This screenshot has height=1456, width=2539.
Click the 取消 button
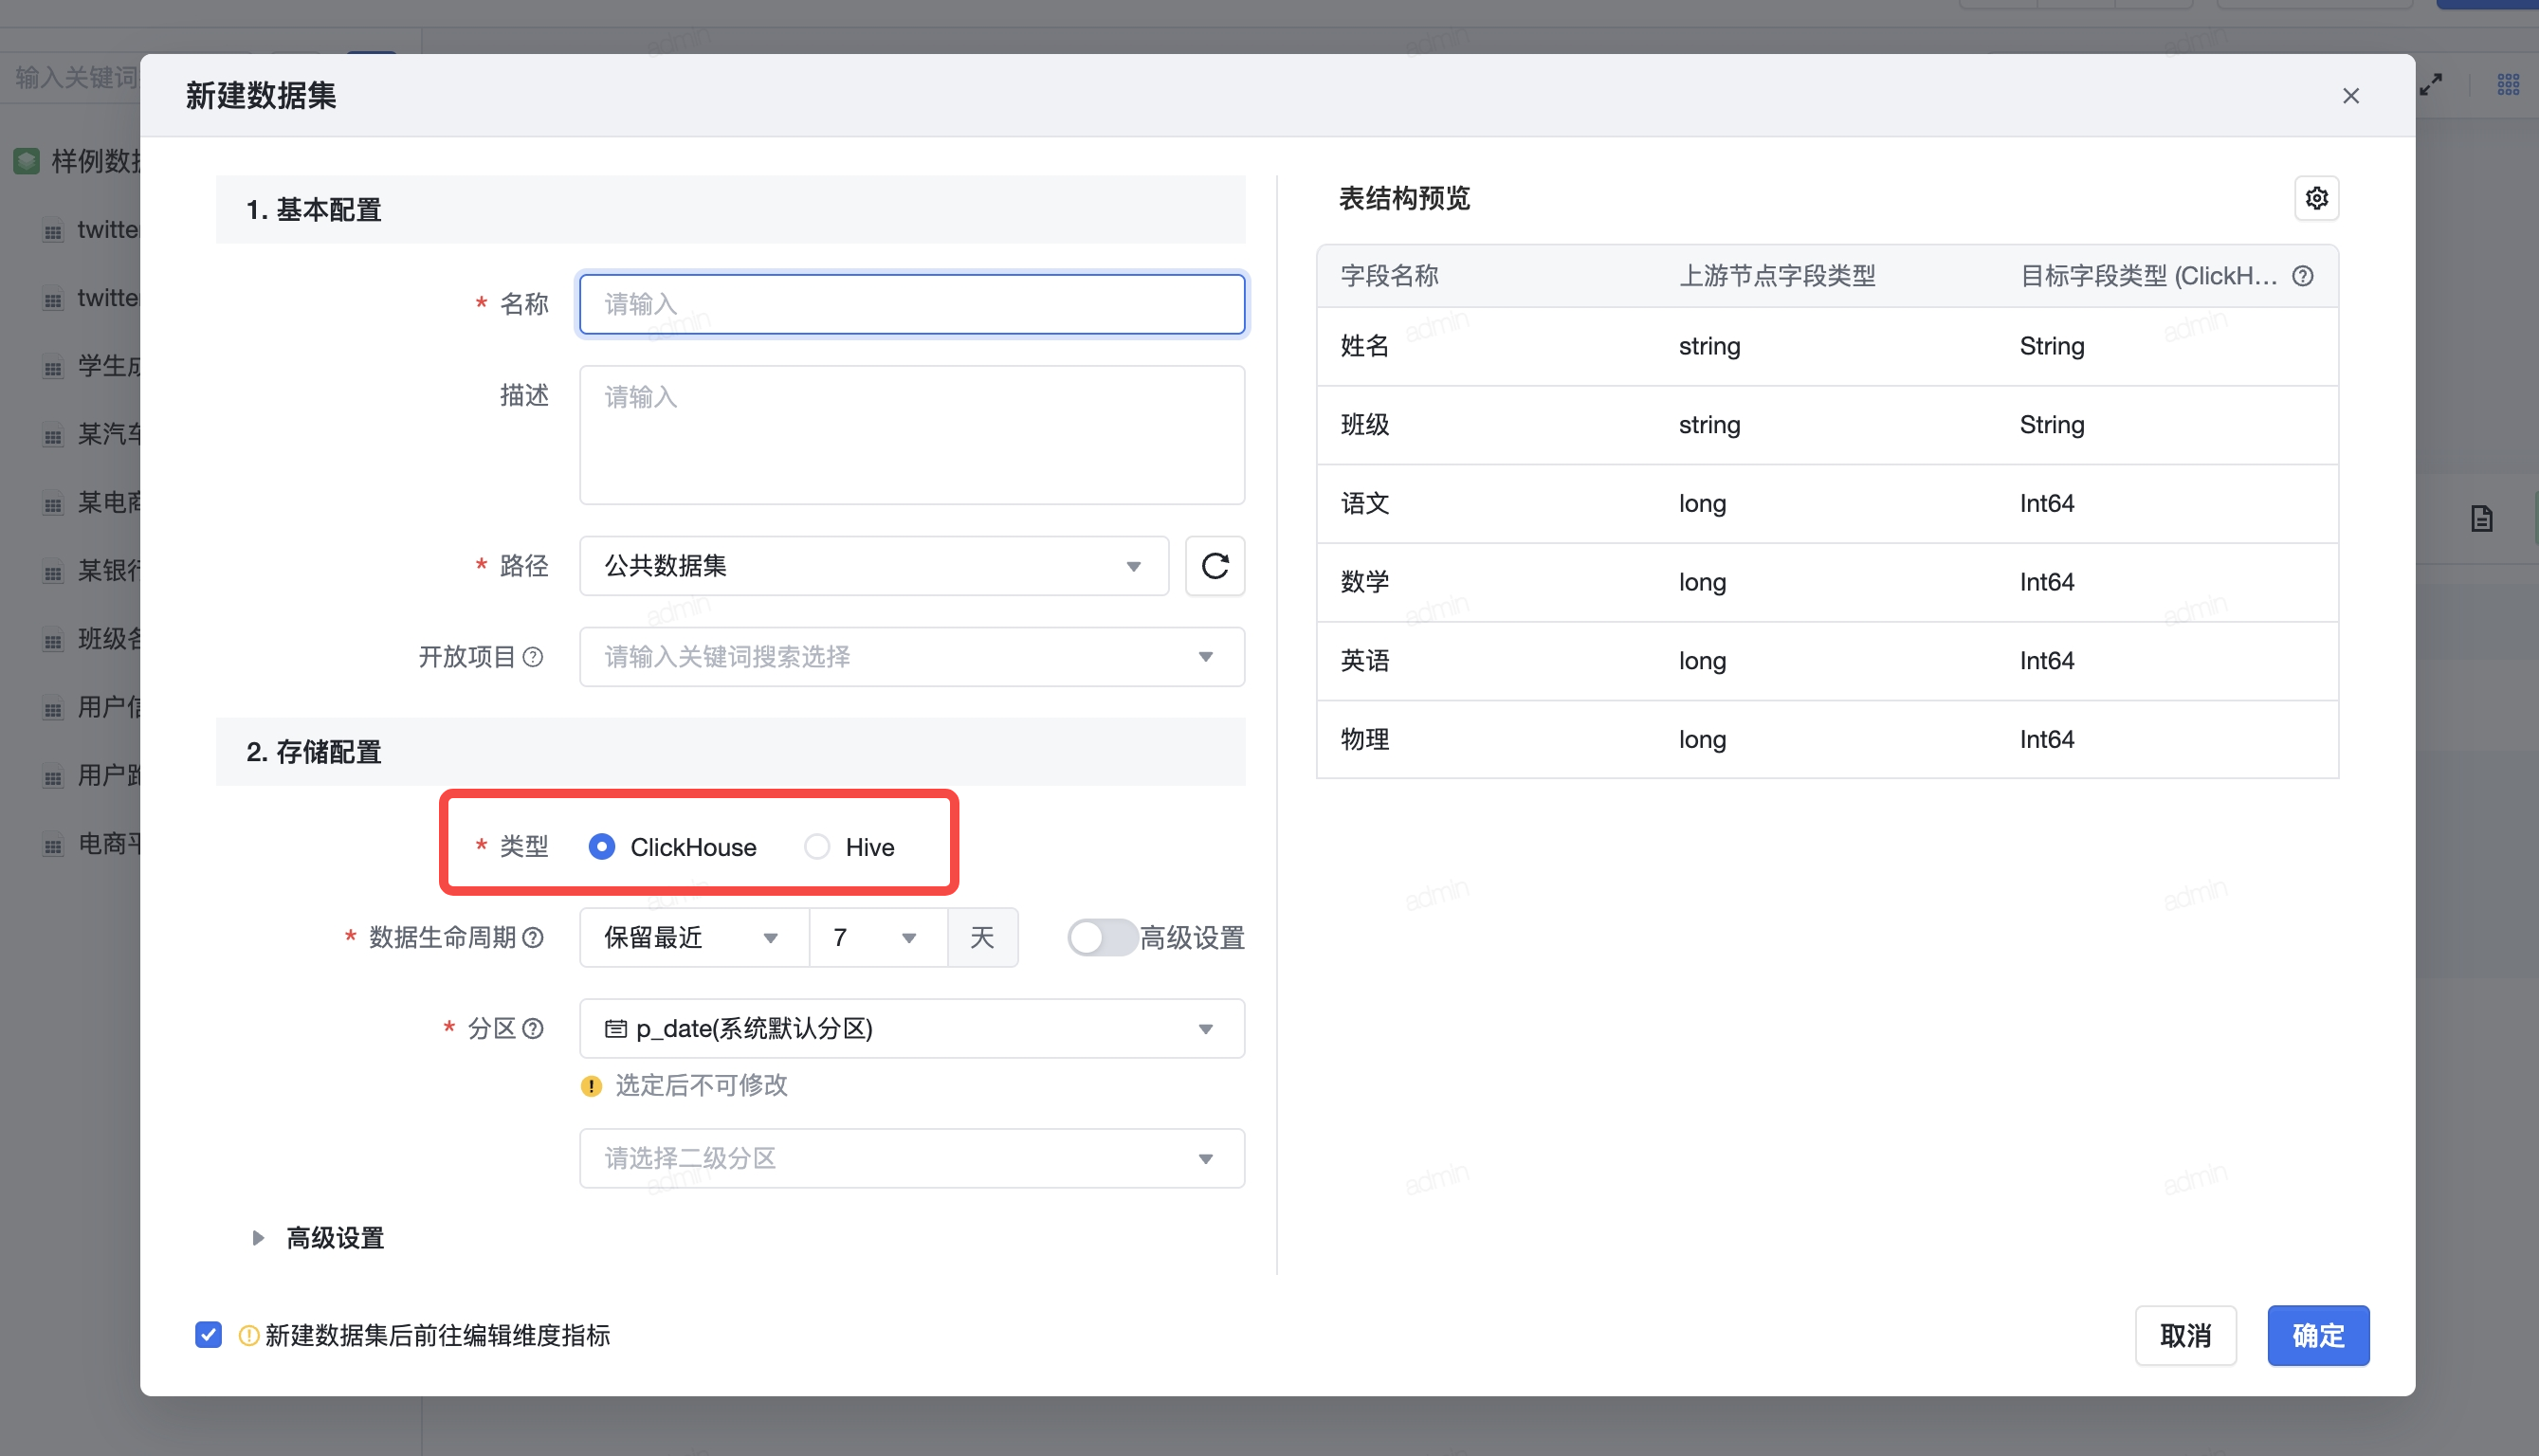point(2185,1335)
